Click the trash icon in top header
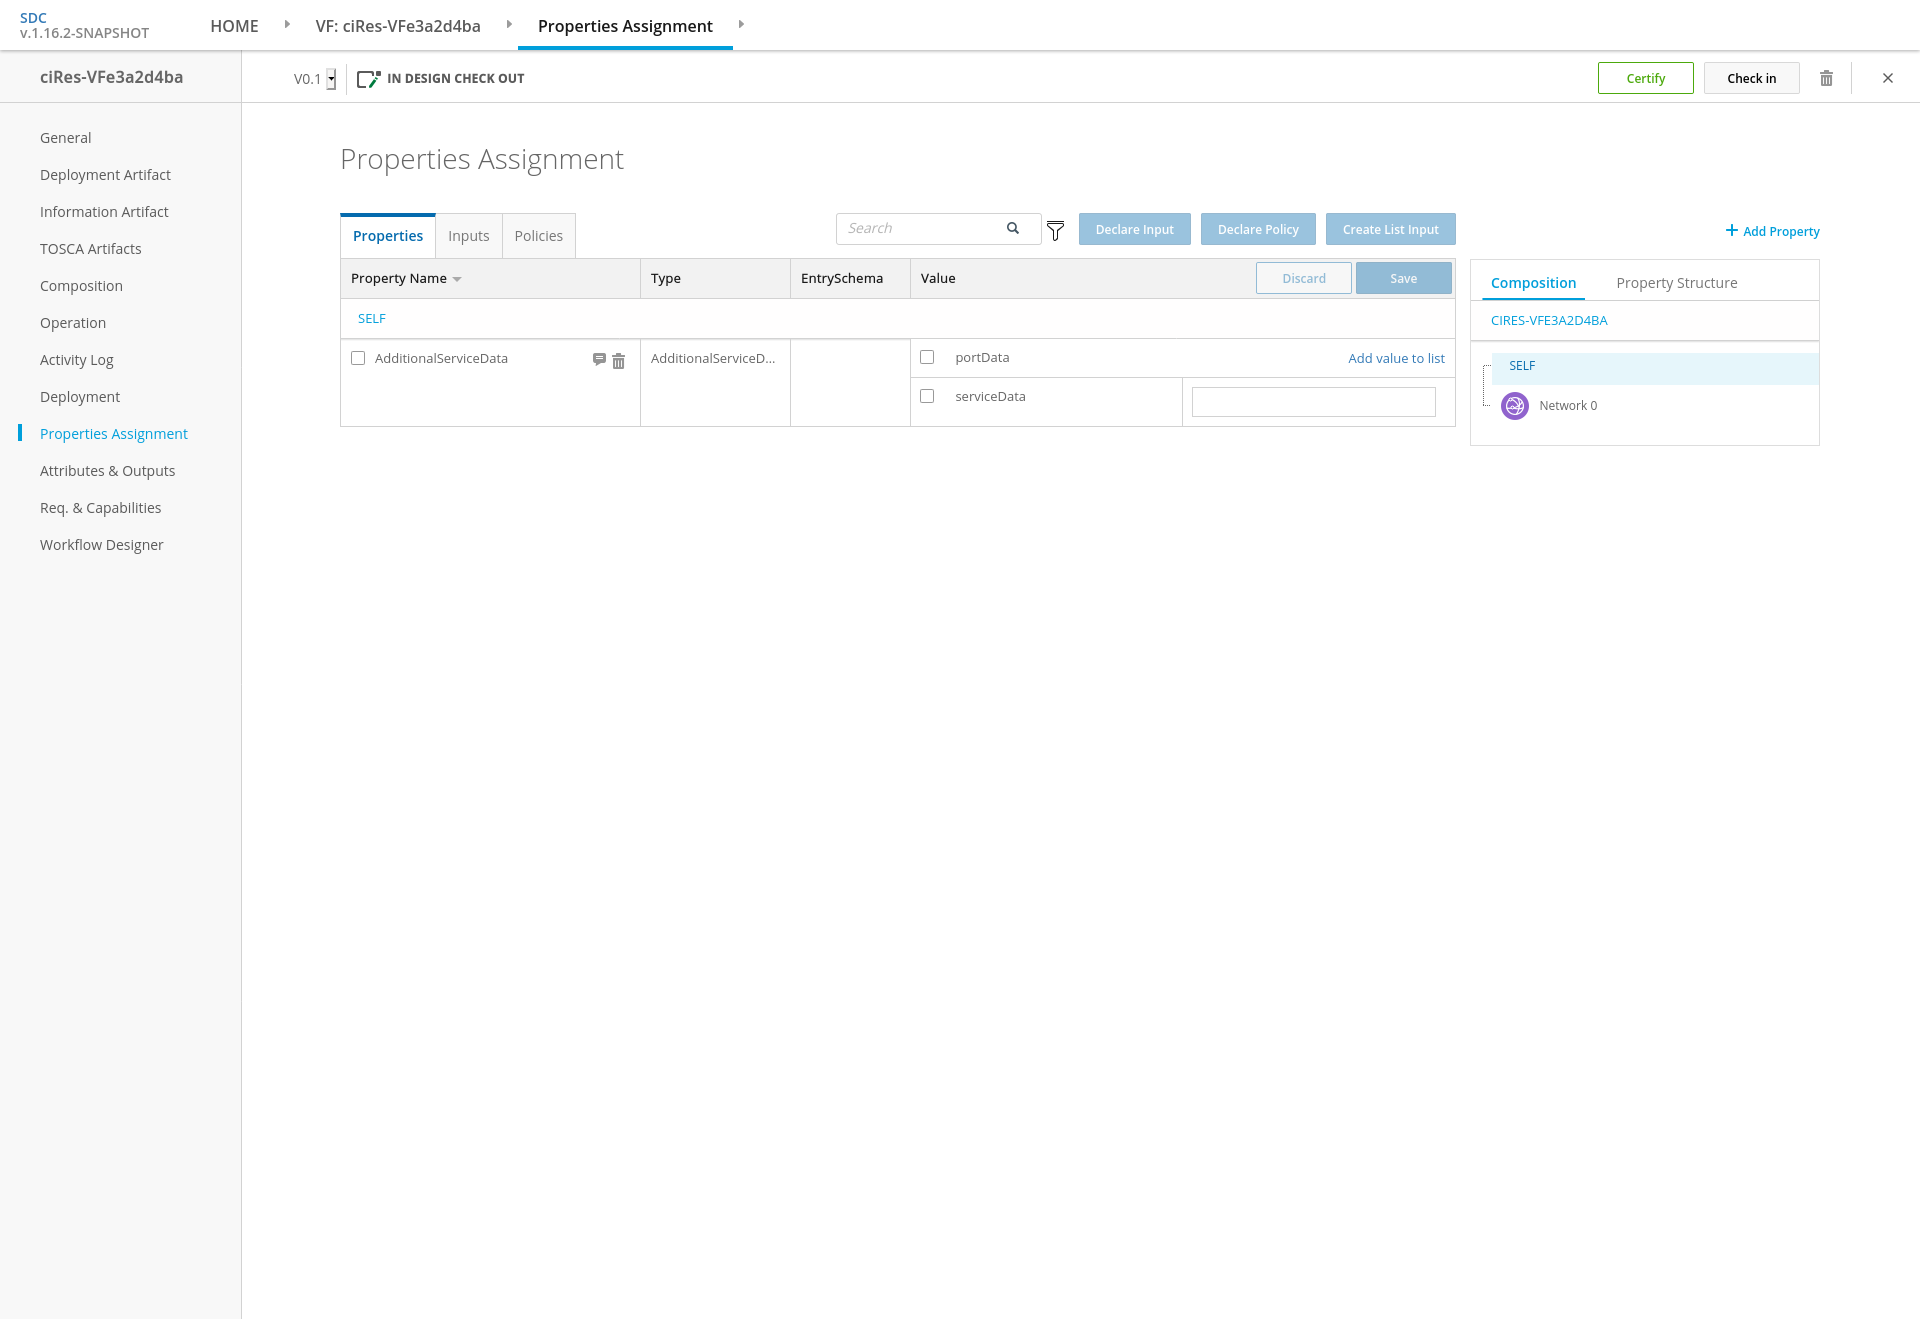Viewport: 1920px width, 1319px height. coord(1826,78)
